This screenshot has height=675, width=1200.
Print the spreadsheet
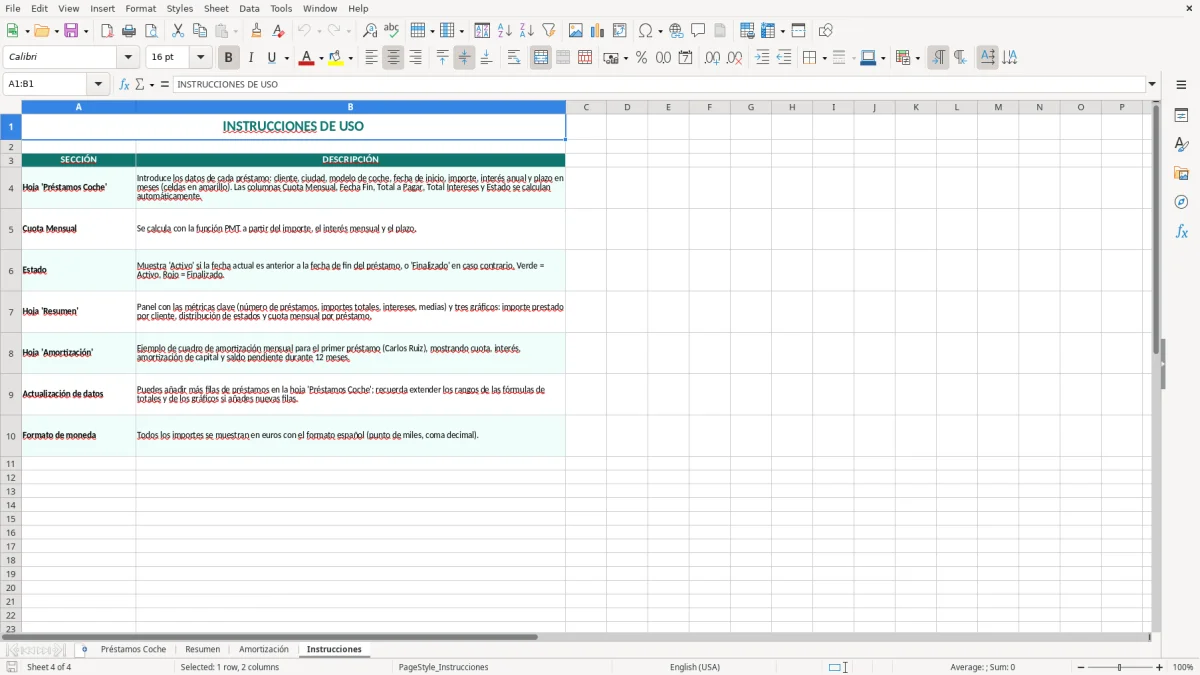[129, 31]
